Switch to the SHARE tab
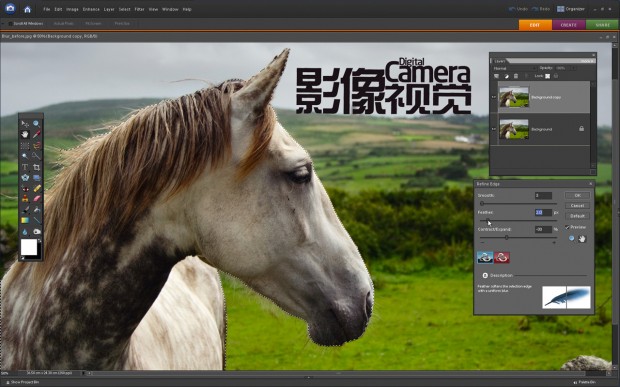This screenshot has height=387, width=620. click(602, 25)
